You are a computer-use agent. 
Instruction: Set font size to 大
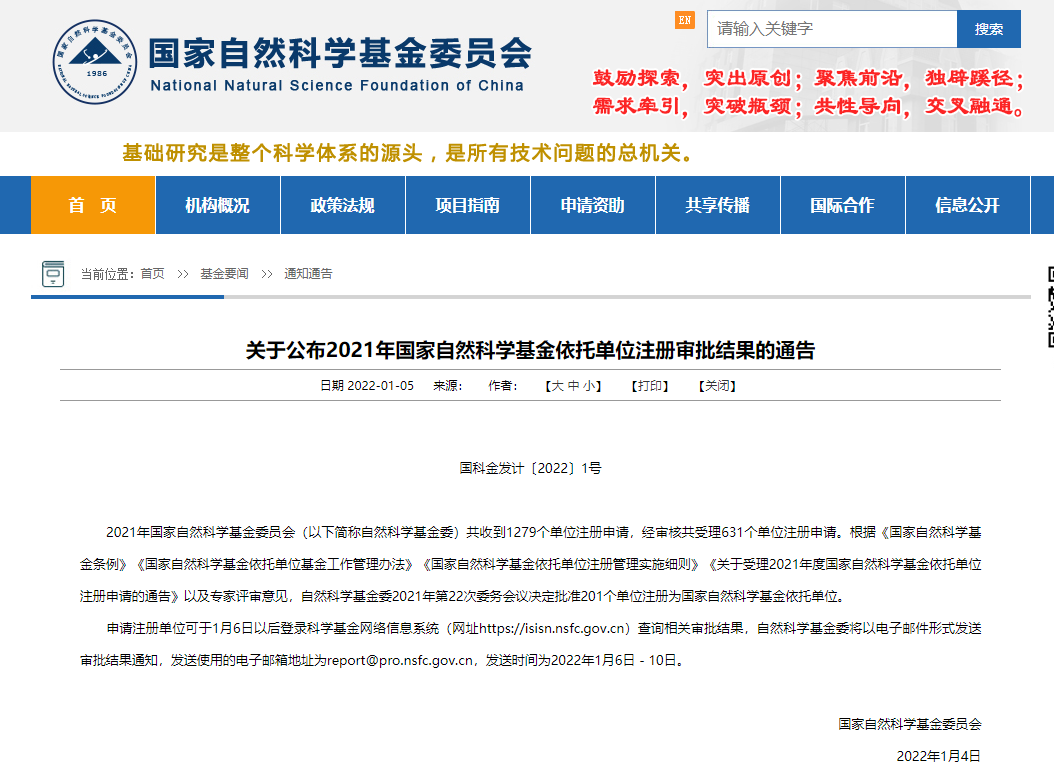pos(558,386)
